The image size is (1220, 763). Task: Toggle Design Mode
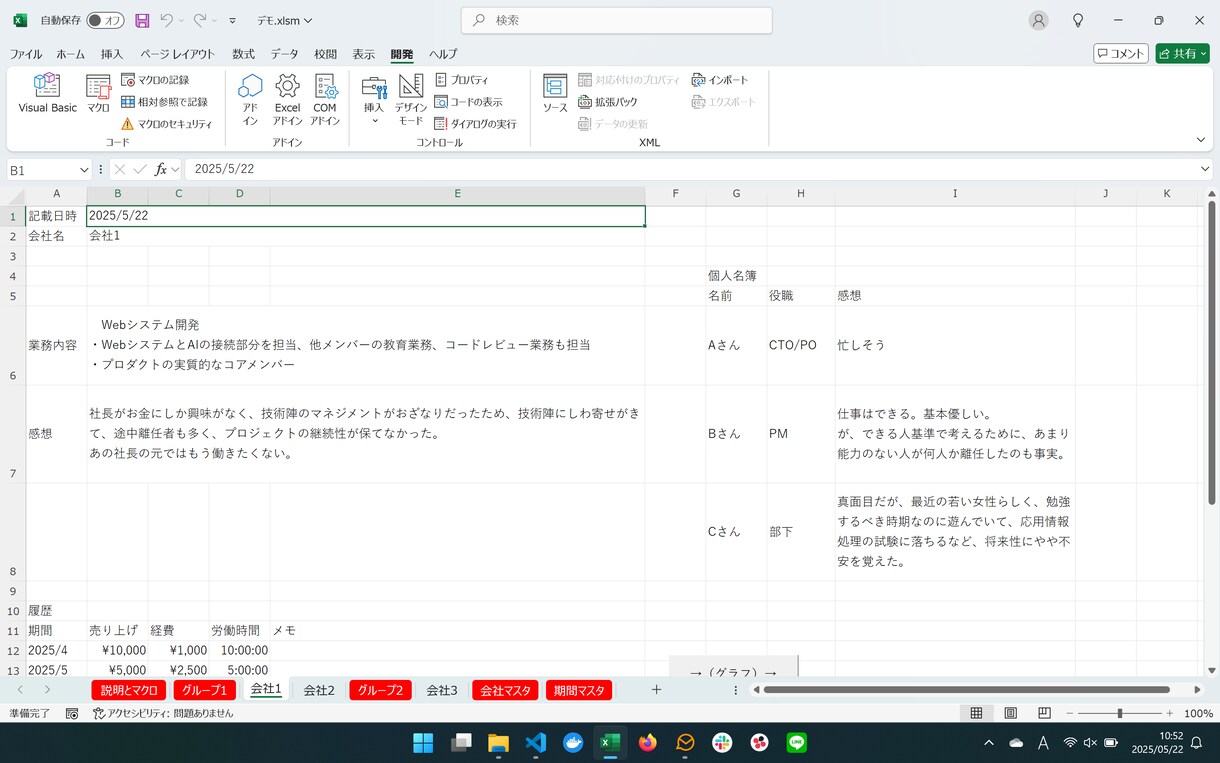[411, 100]
